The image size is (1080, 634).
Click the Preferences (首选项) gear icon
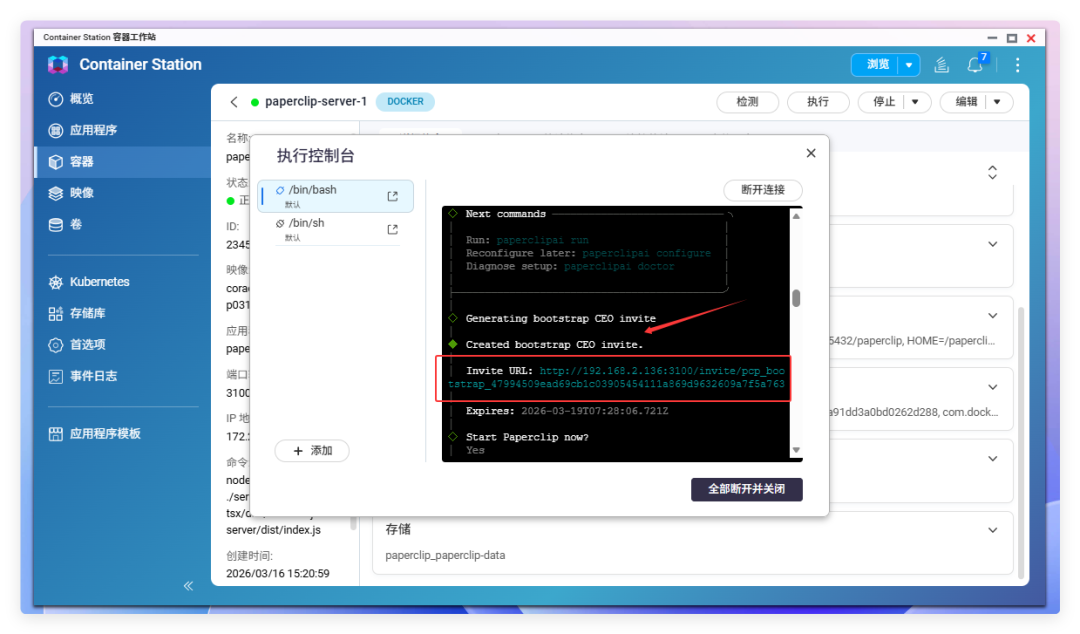[56, 345]
